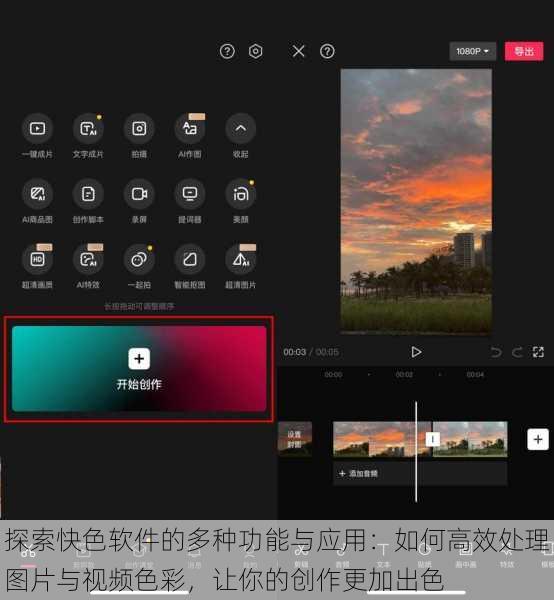Click the sunset video preview area
This screenshot has height=600, width=554.
pos(416,201)
